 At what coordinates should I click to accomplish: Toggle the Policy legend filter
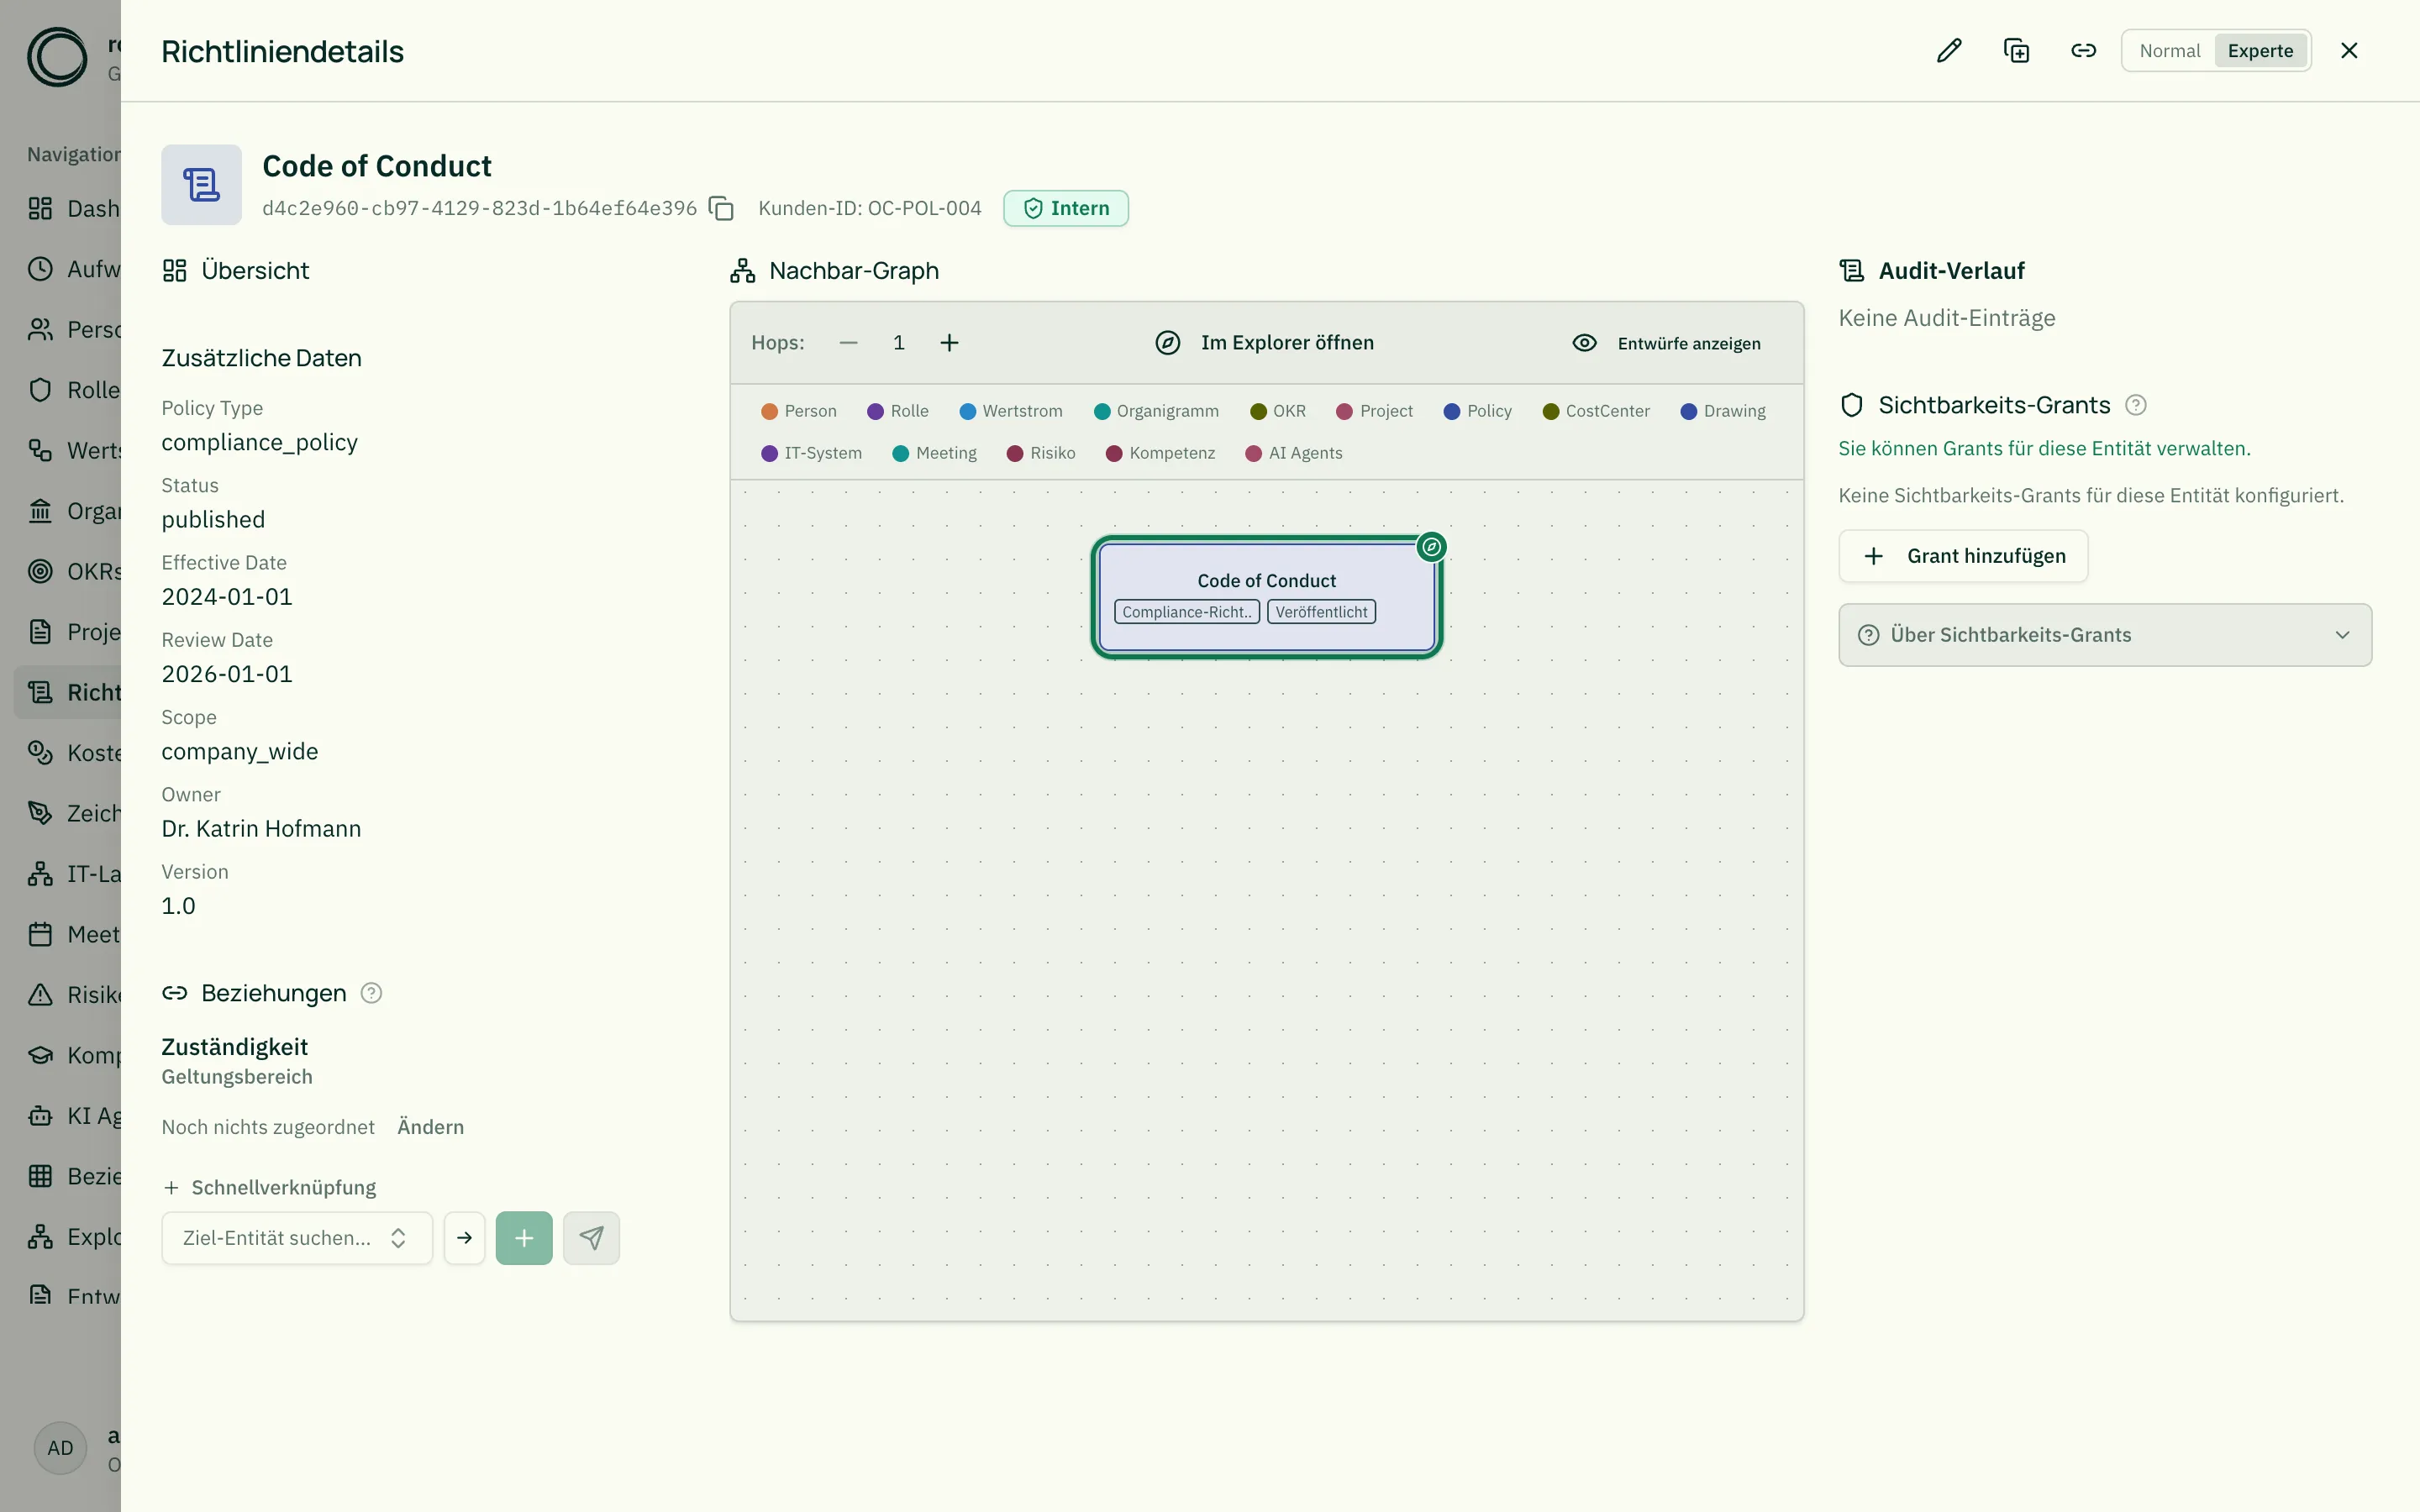click(1478, 411)
